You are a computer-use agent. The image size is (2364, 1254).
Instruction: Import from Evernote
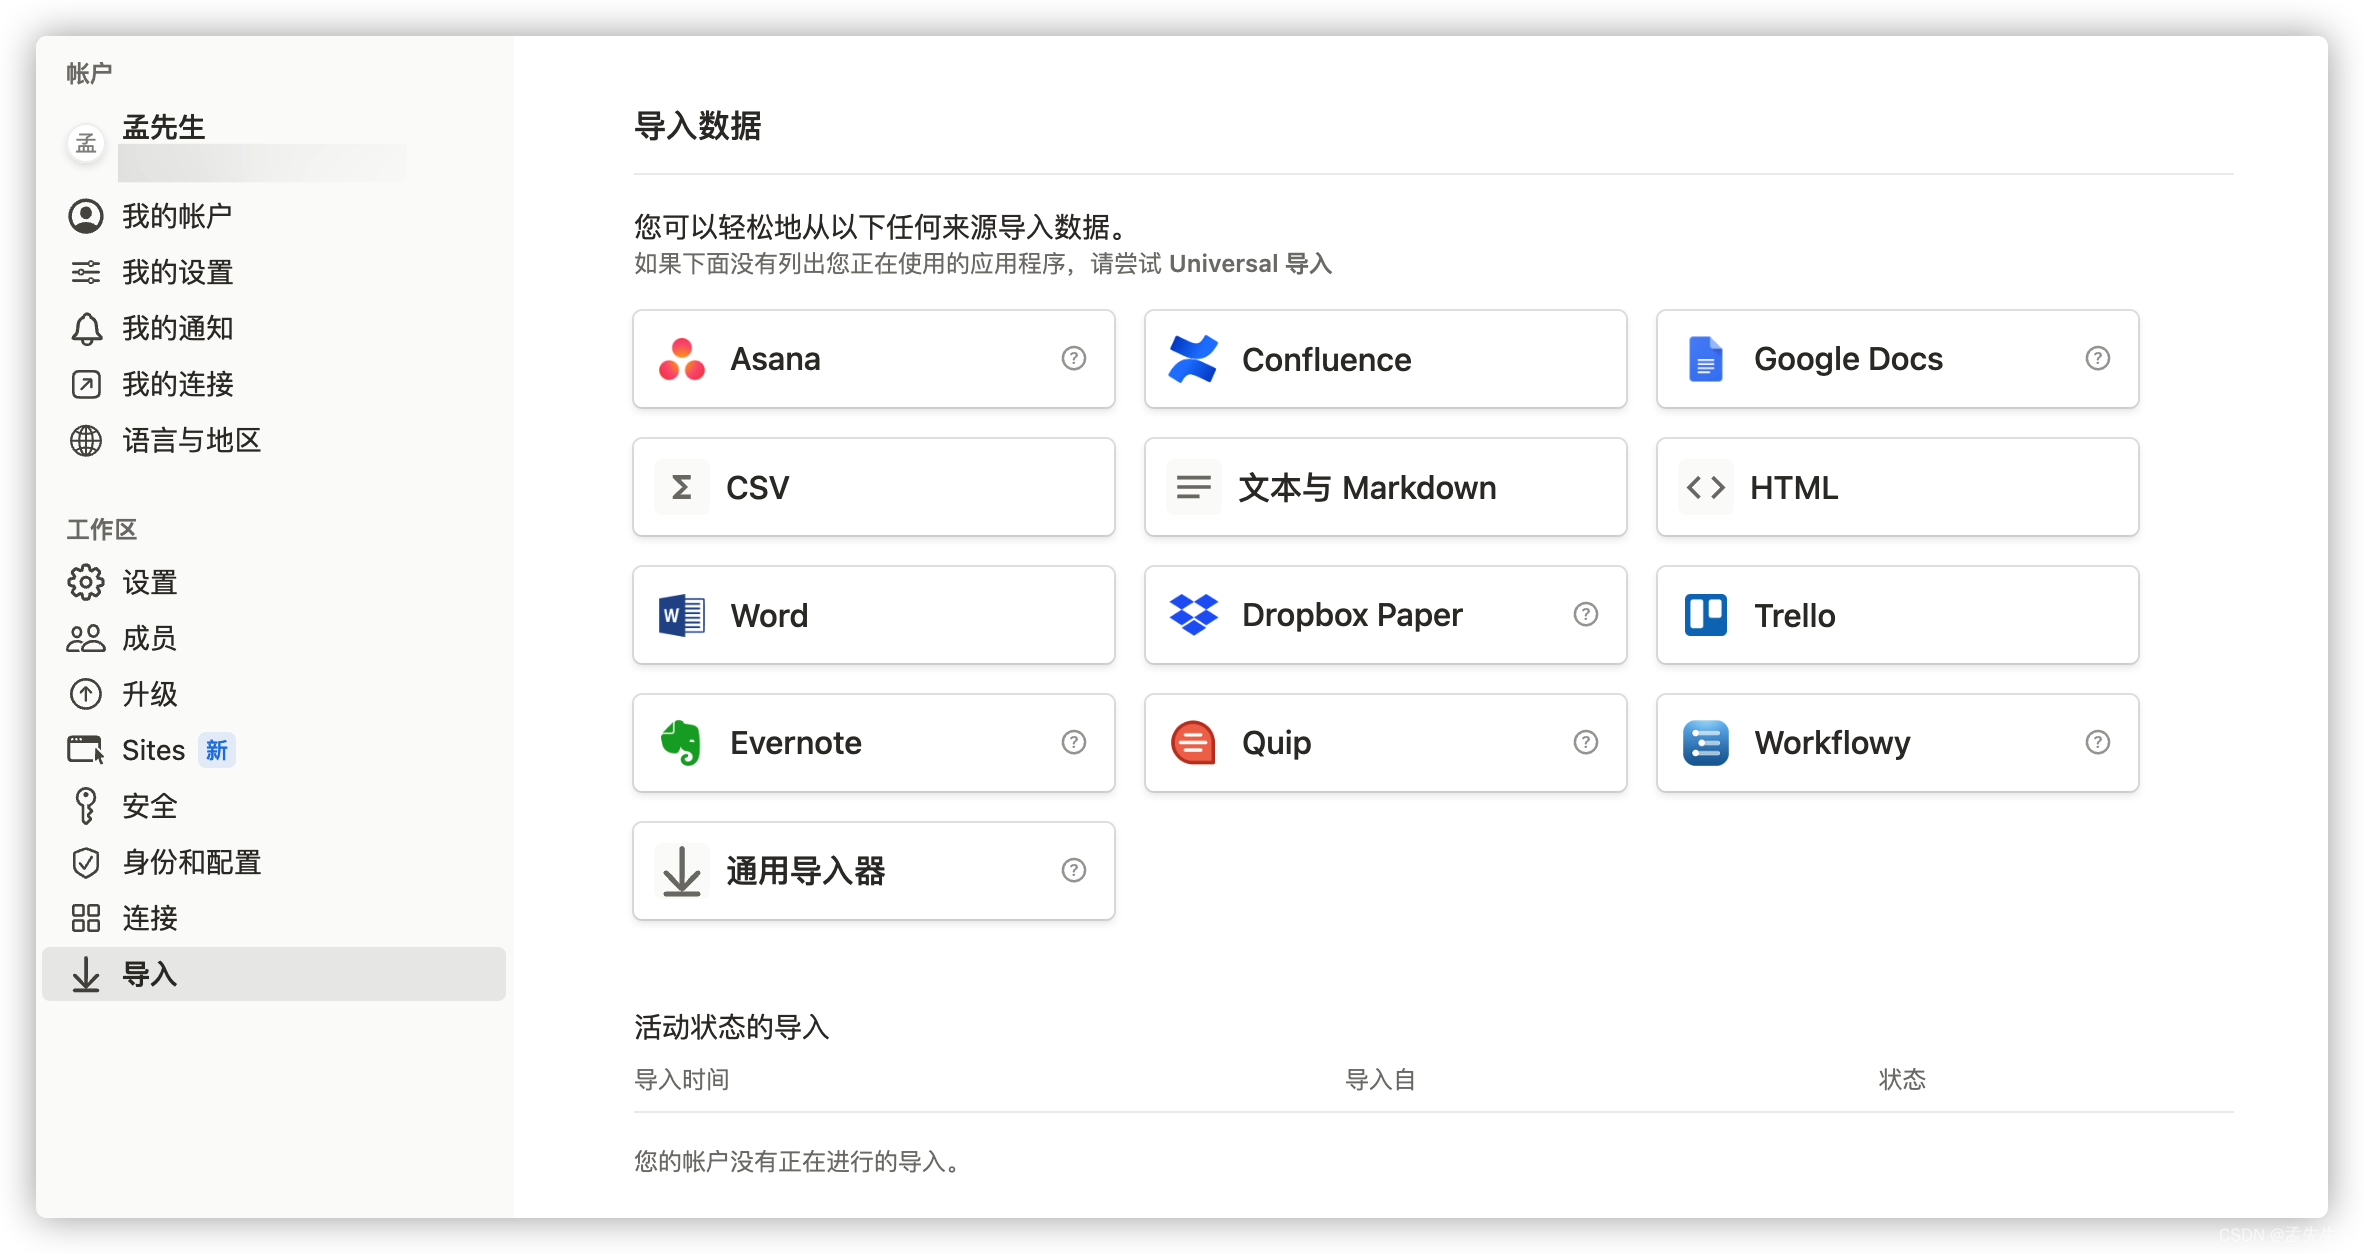pyautogui.click(x=874, y=743)
